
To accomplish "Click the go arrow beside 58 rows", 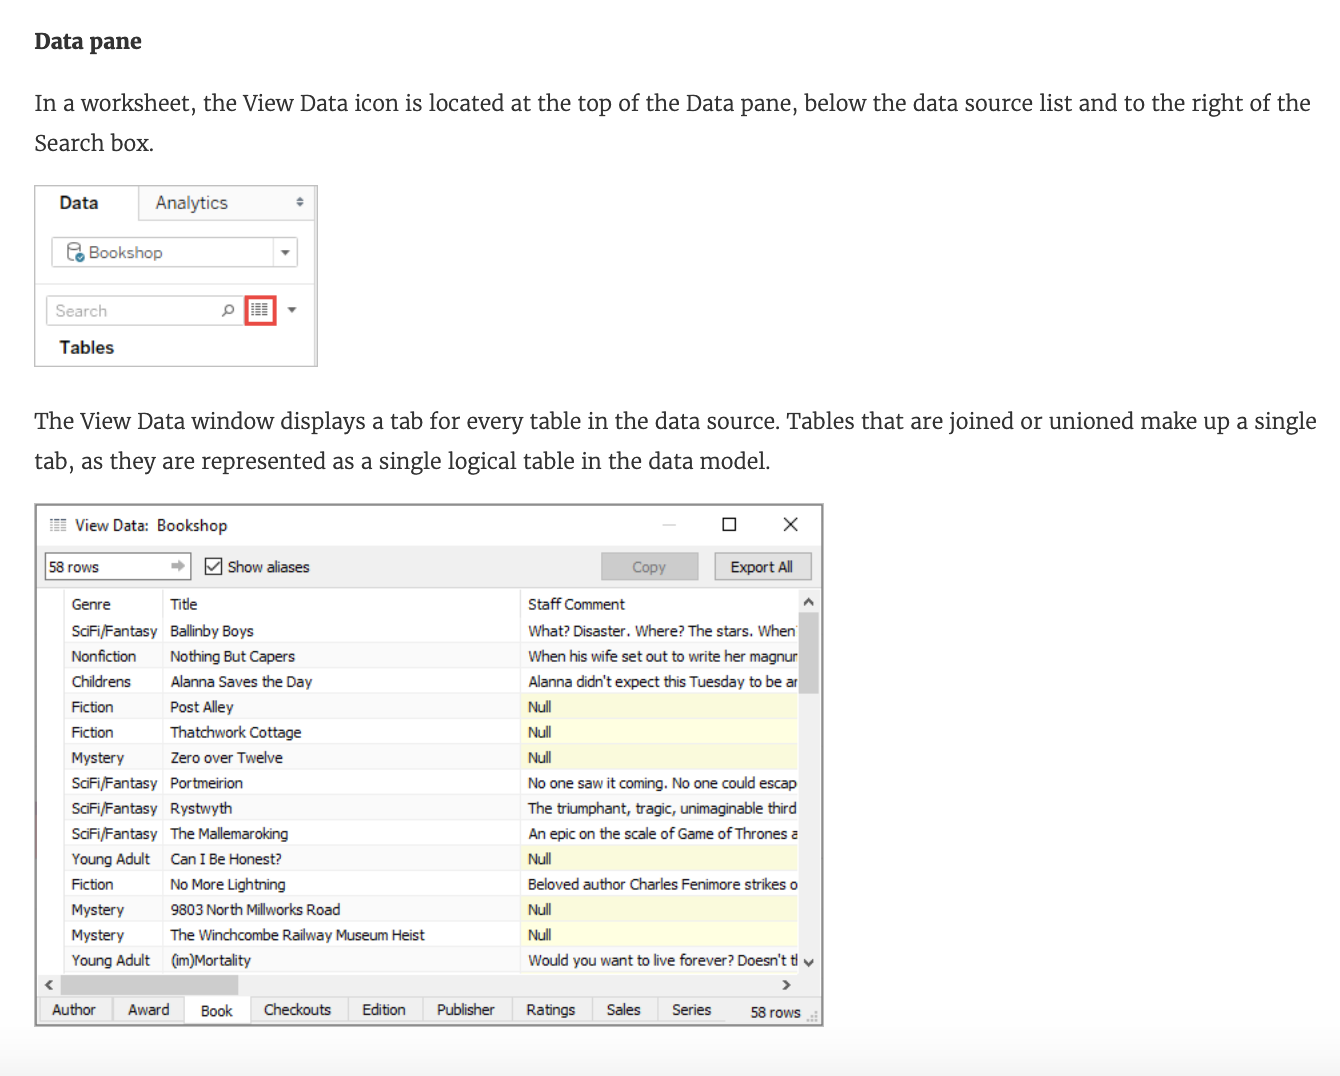I will 178,566.
